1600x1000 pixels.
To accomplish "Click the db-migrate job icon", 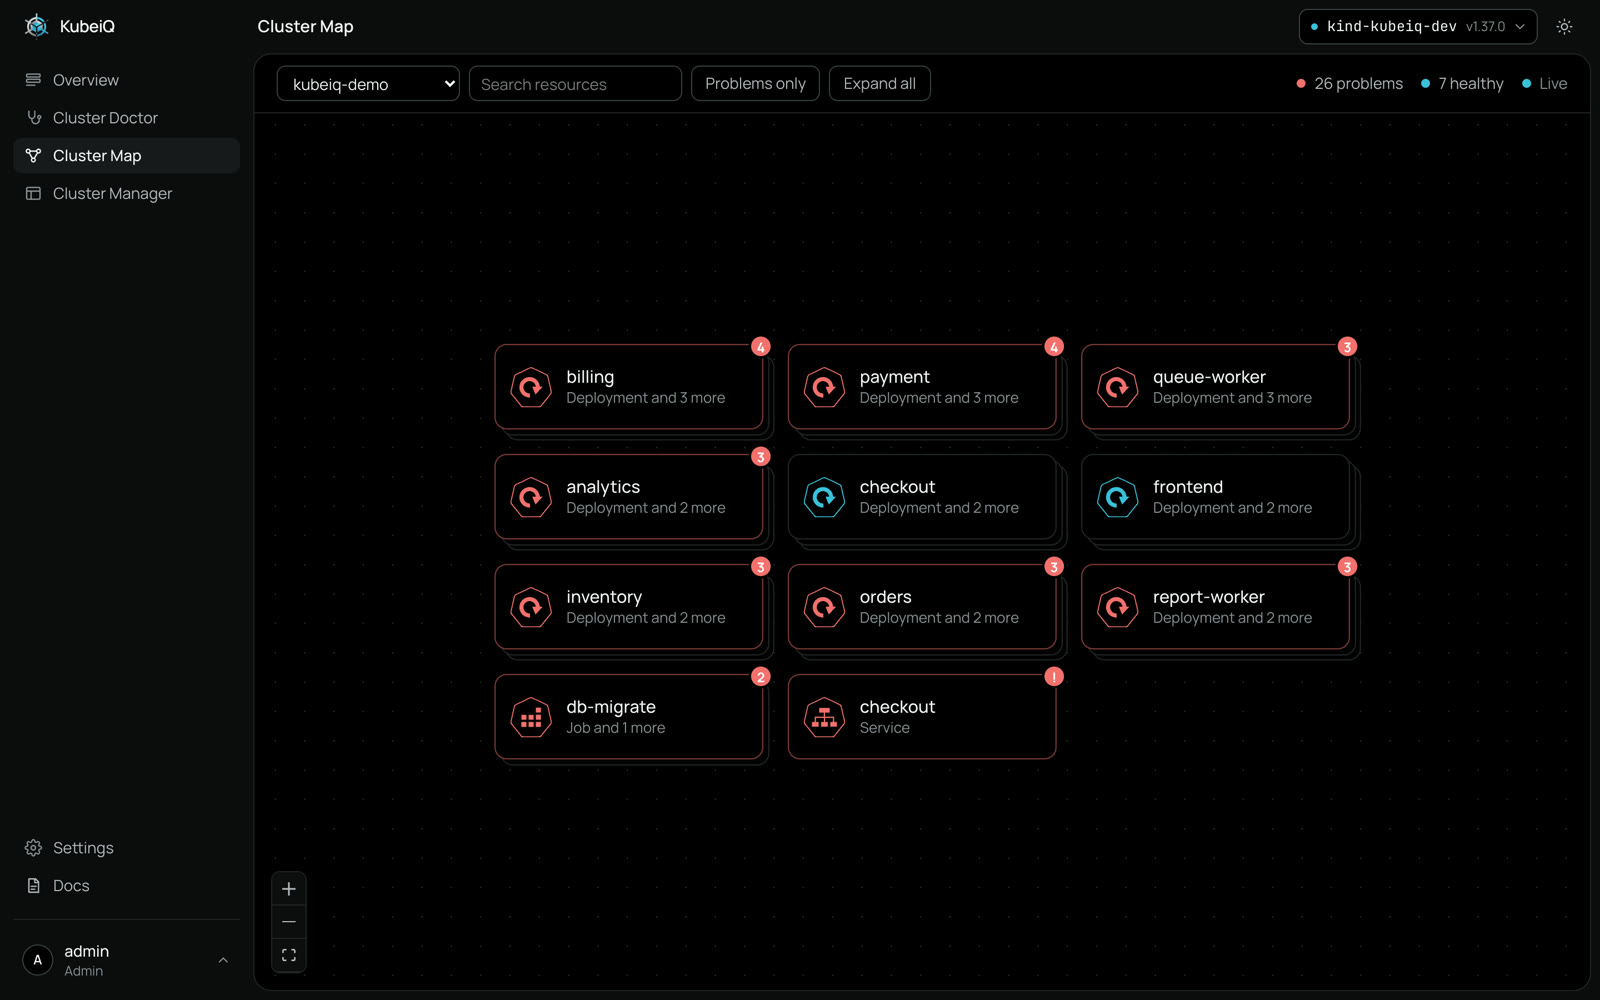I will (531, 717).
